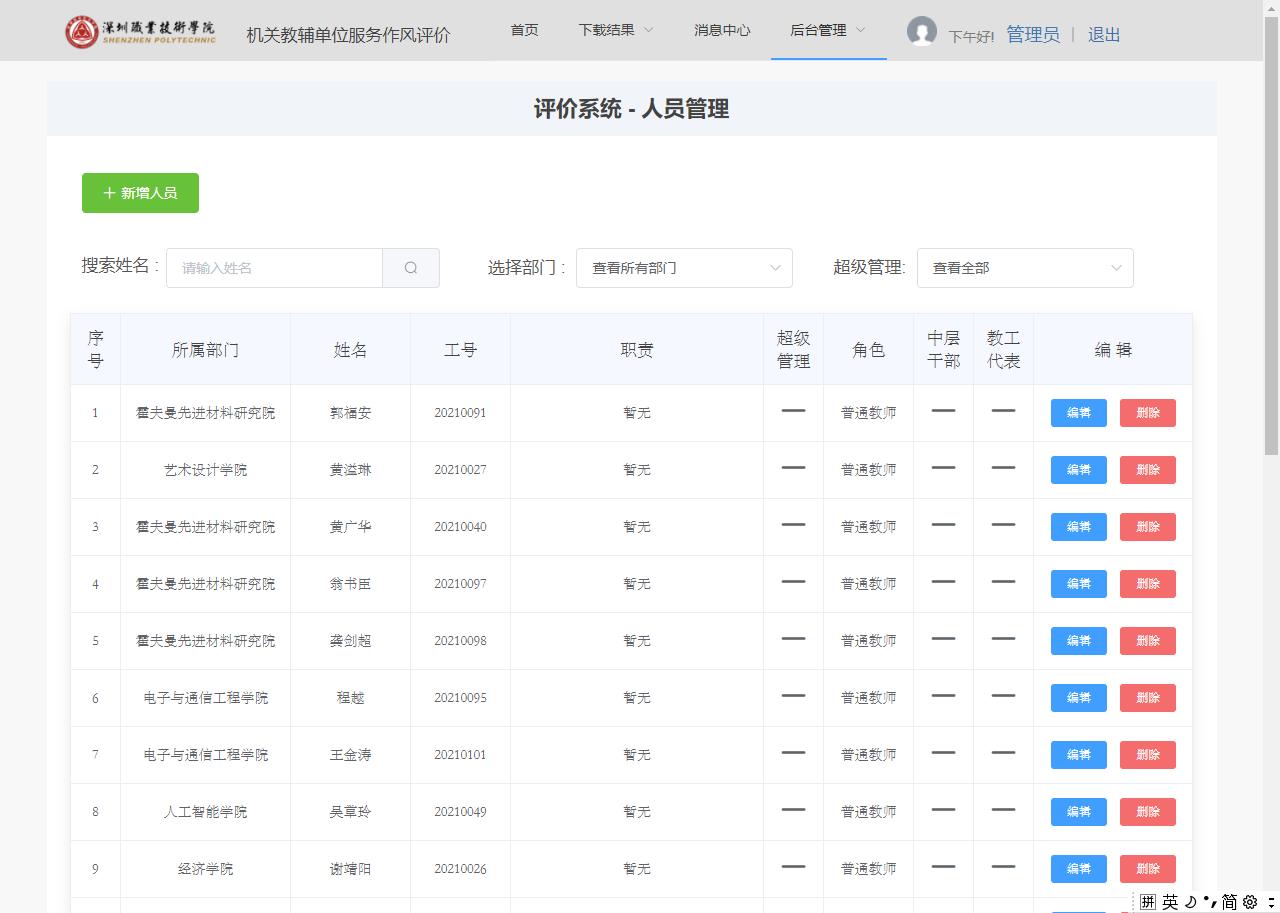Select employee number 20210101
Viewport: 1280px width, 913px height.
point(460,755)
